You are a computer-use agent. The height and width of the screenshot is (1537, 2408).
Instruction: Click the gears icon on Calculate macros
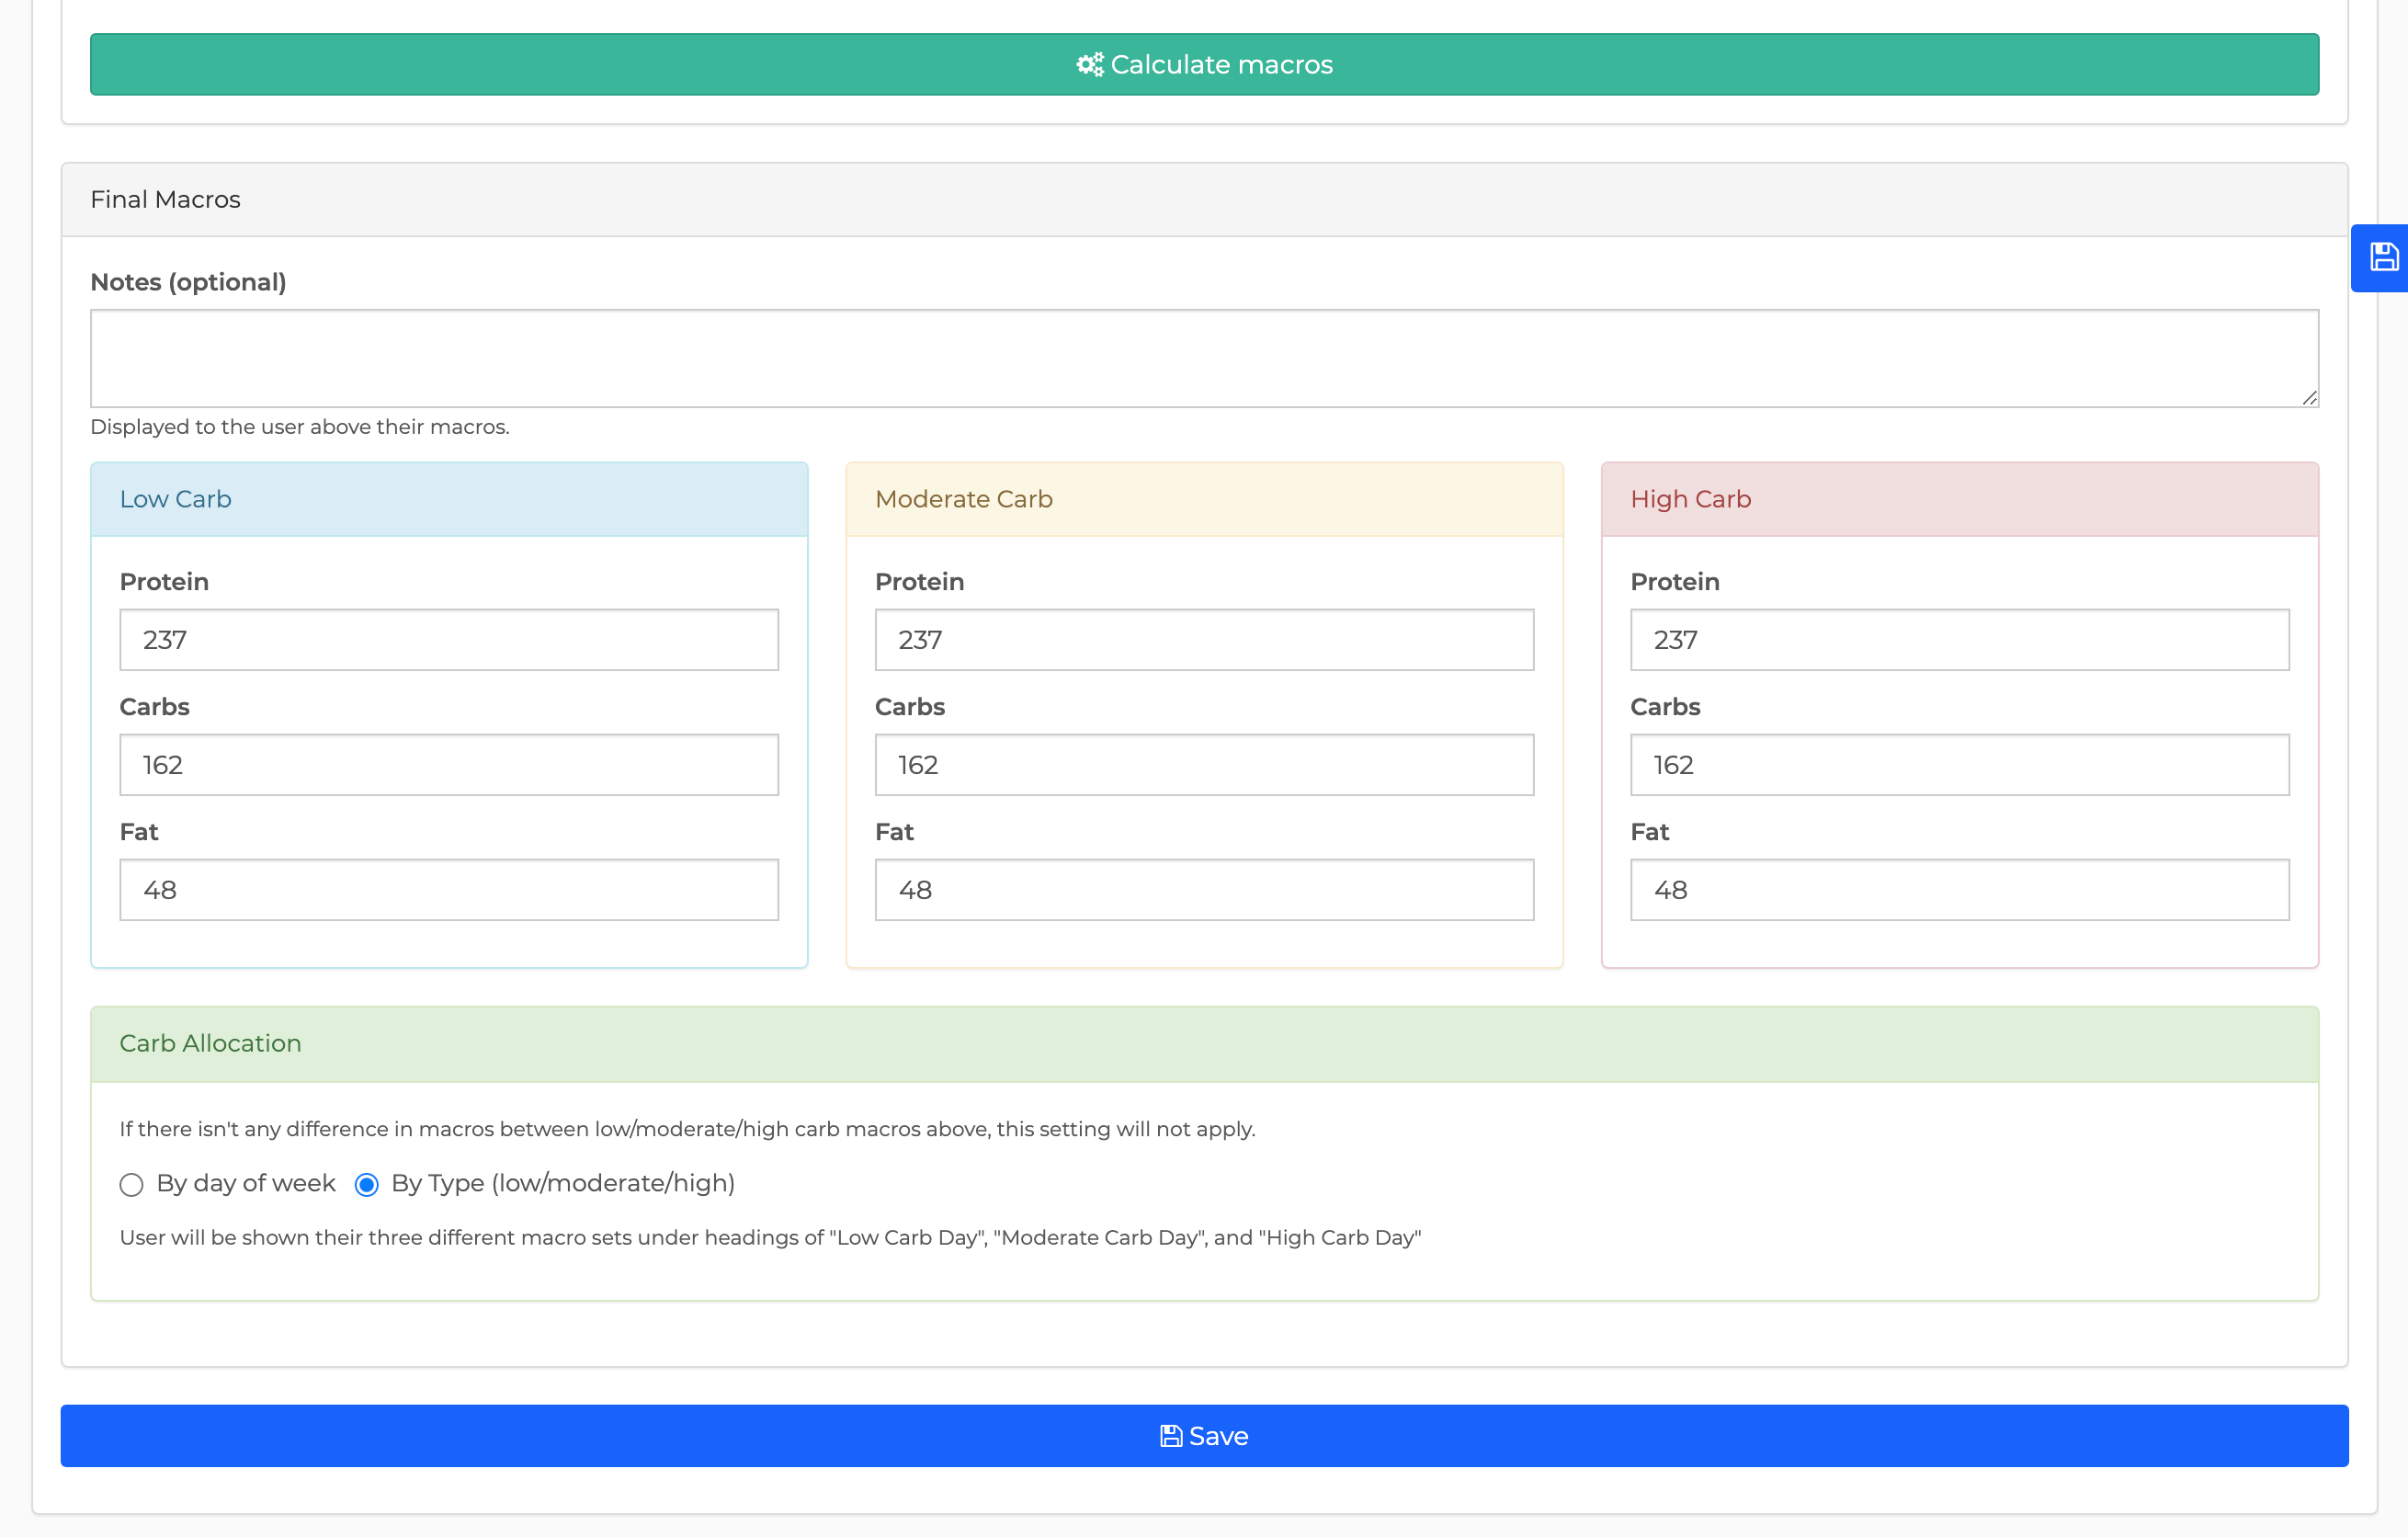(1090, 65)
